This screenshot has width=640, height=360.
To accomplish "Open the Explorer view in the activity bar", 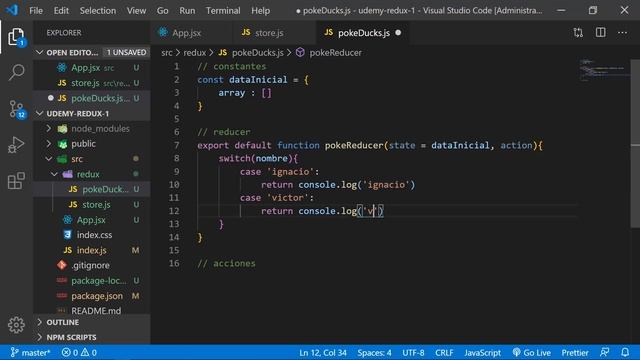I will coord(16,37).
